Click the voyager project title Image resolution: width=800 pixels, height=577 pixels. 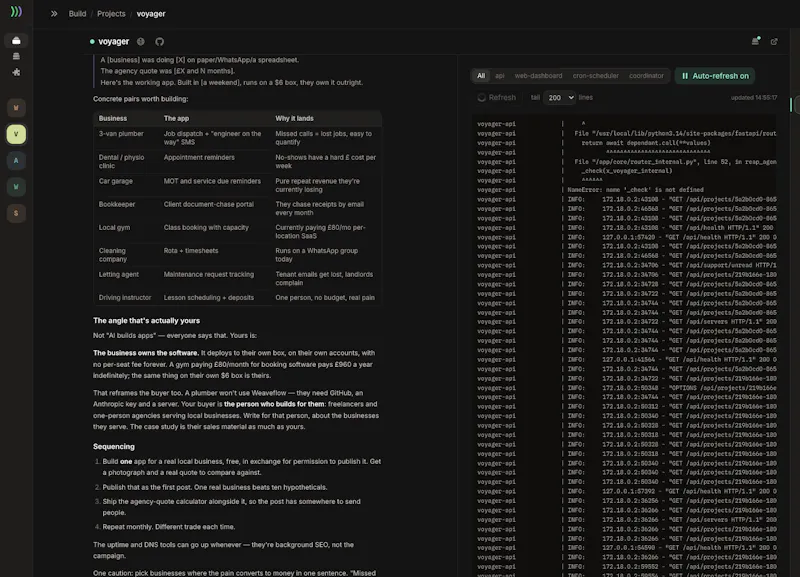point(113,41)
